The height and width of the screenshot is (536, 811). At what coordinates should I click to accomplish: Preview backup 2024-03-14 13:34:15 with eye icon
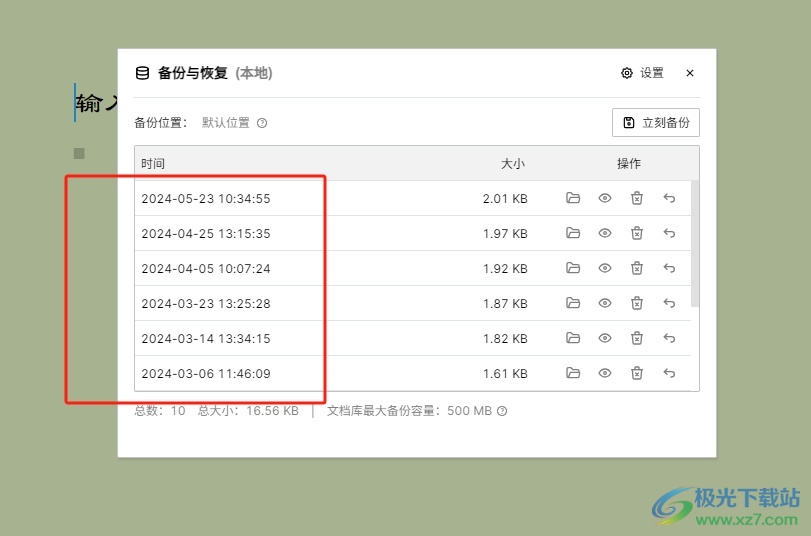[x=605, y=338]
